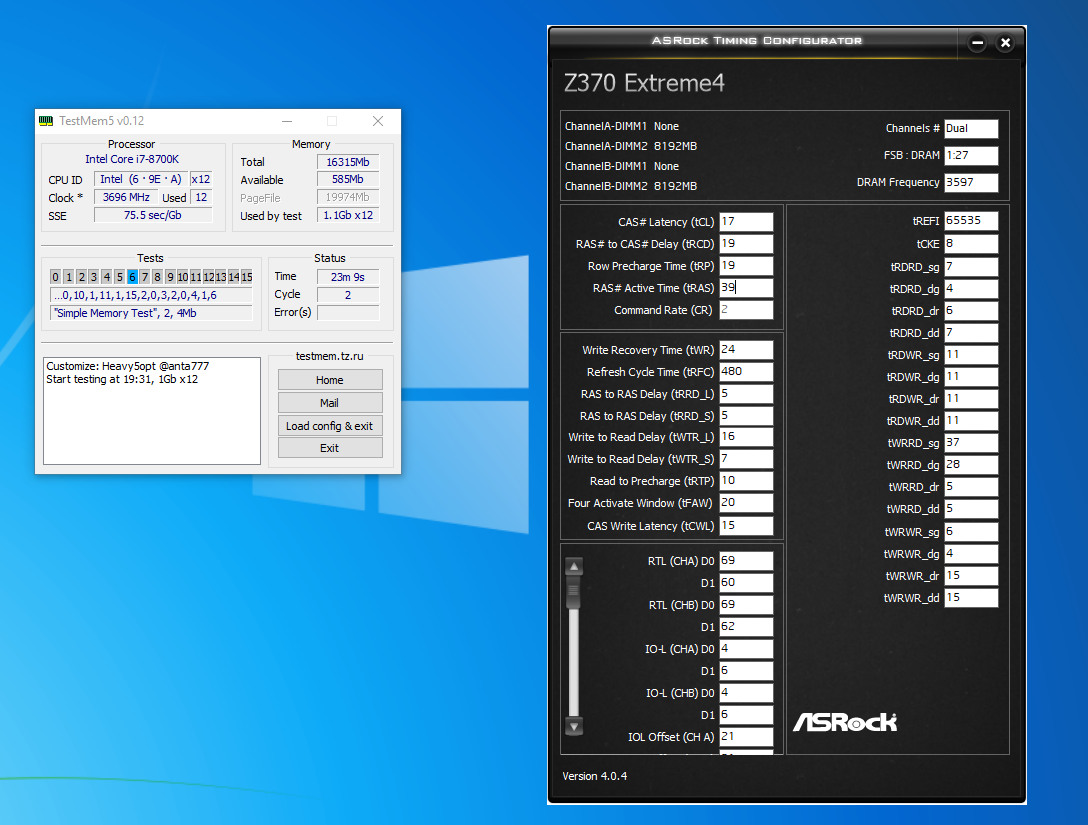The image size is (1088, 825).
Task: Click the CAS Write Latency (tCWL) field
Action: 746,526
